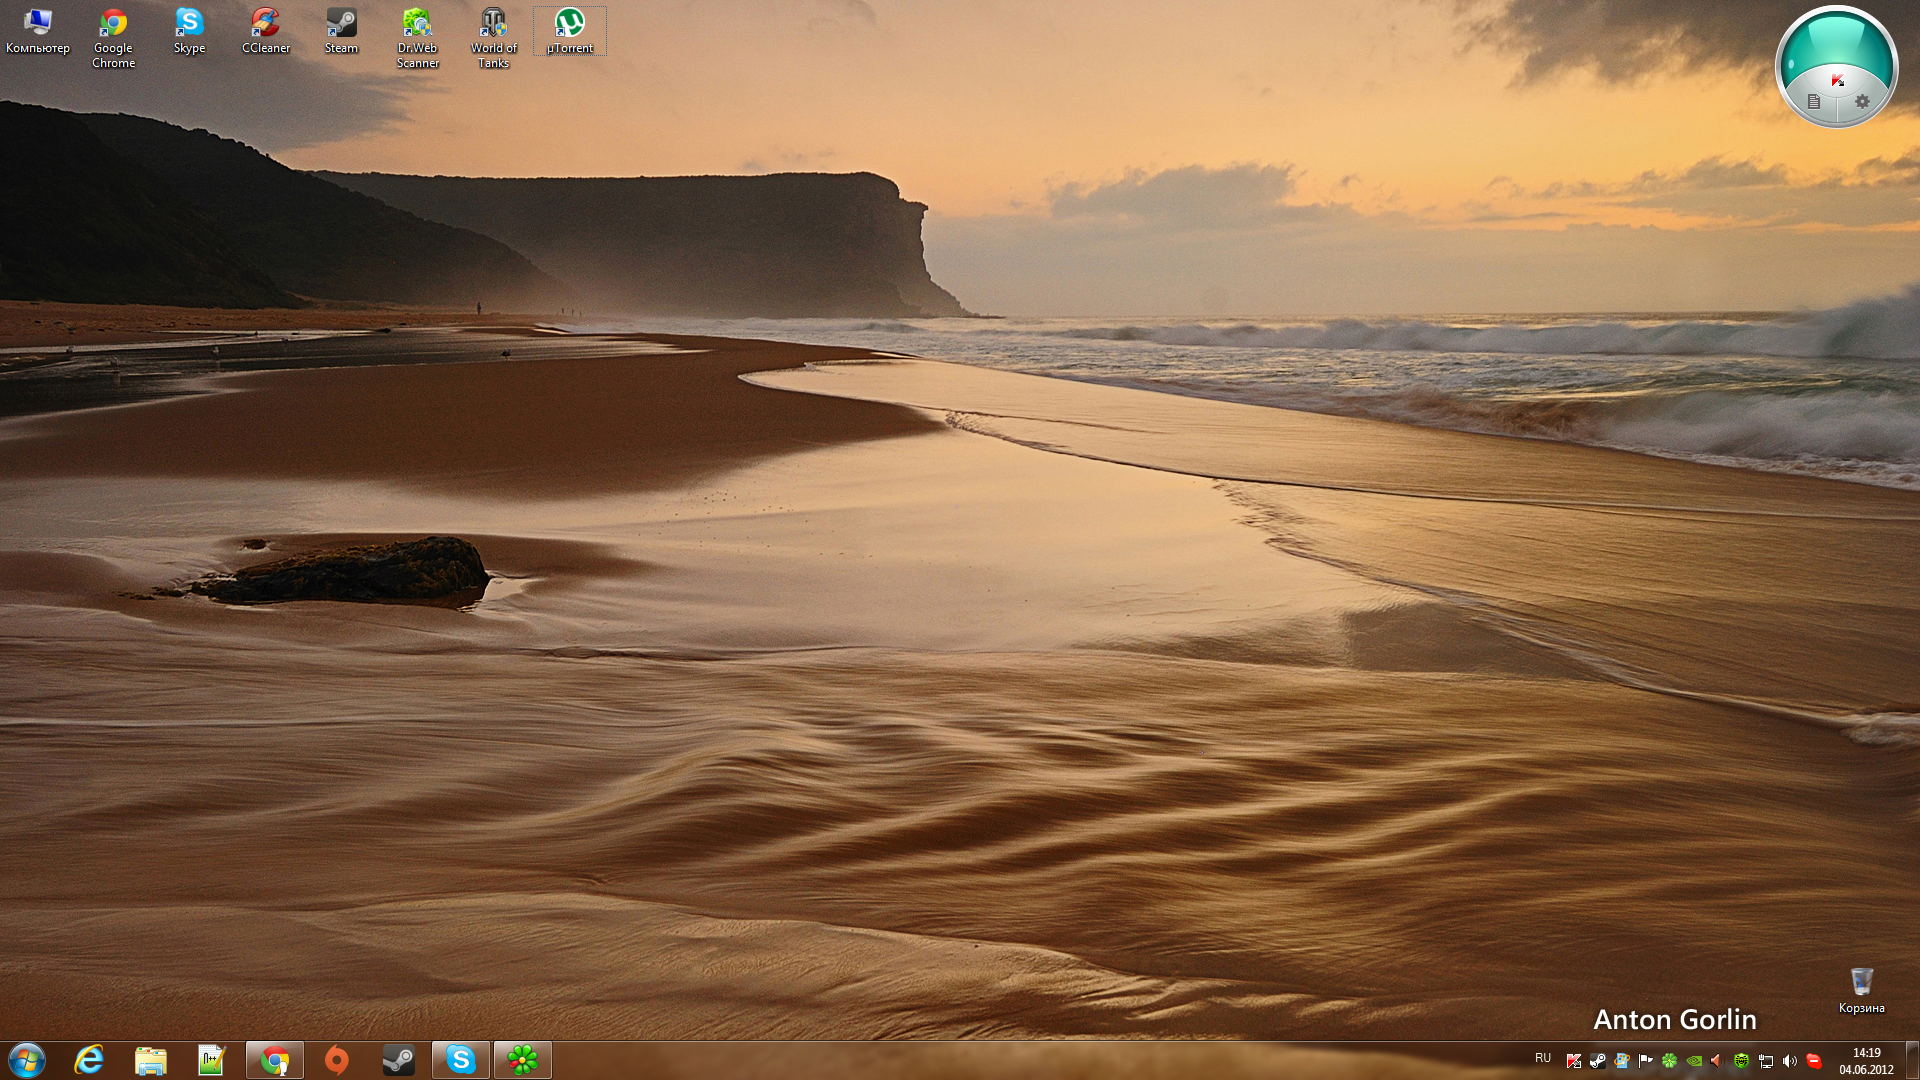The width and height of the screenshot is (1920, 1080).
Task: Click the red audio manager tray icon
Action: click(x=1718, y=1061)
